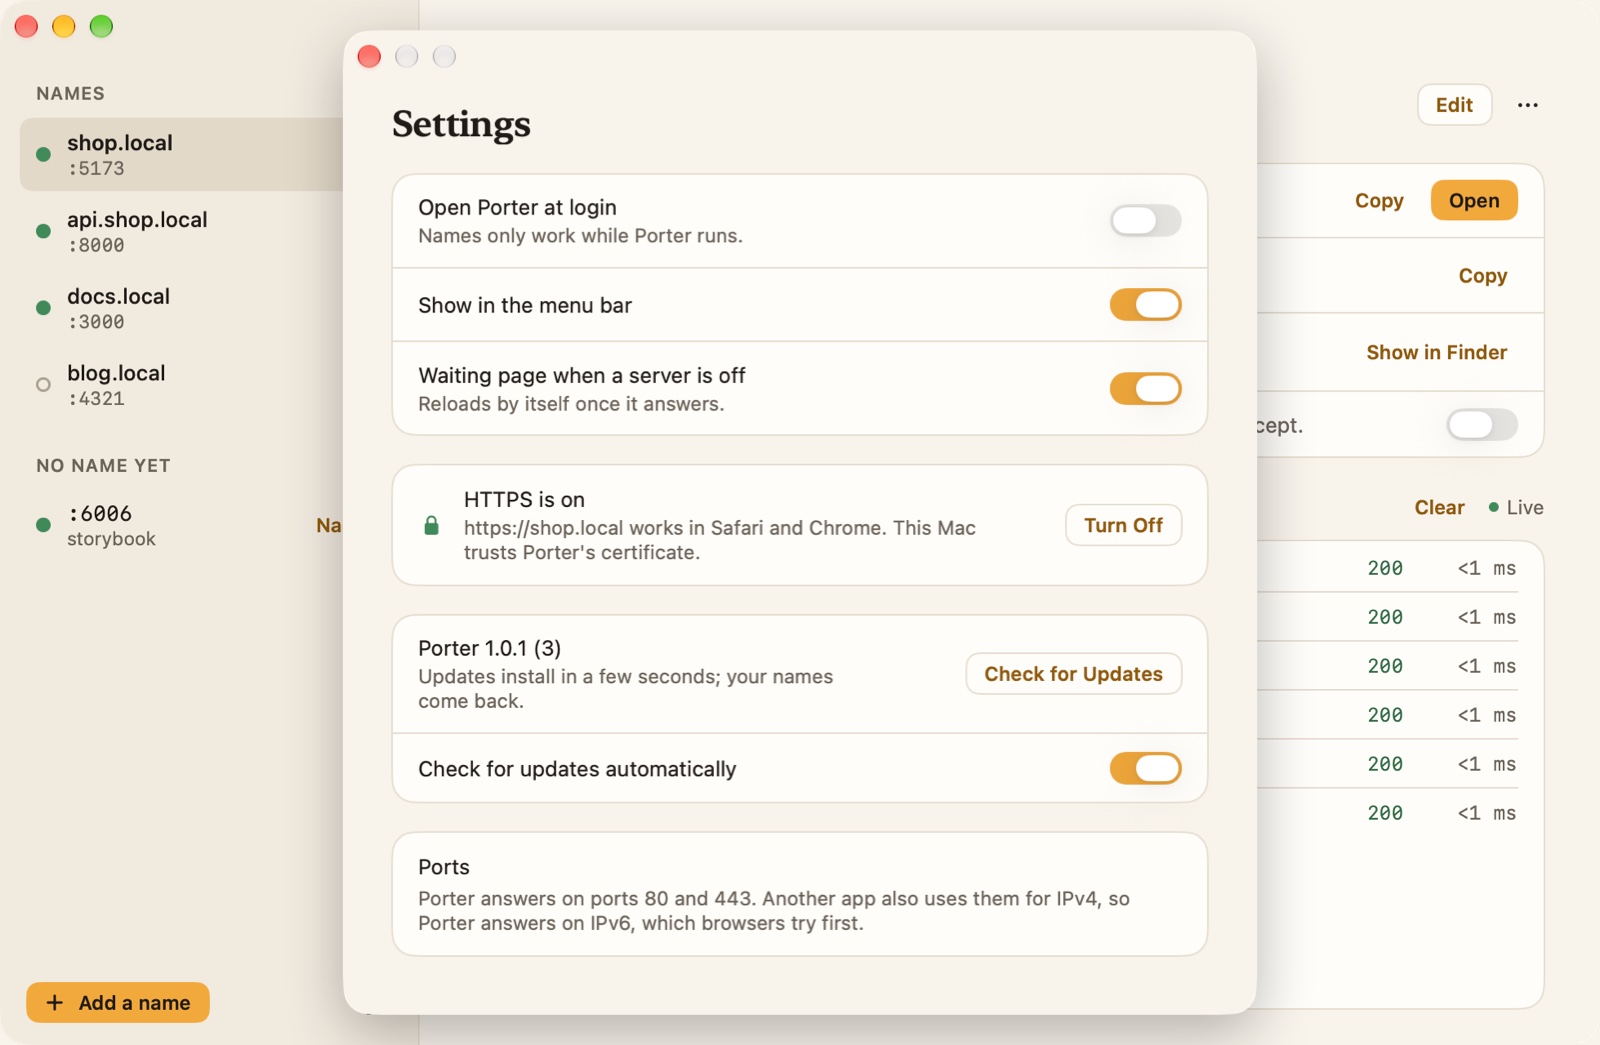This screenshot has width=1600, height=1045.
Task: Click Check for Updates
Action: 1073,674
